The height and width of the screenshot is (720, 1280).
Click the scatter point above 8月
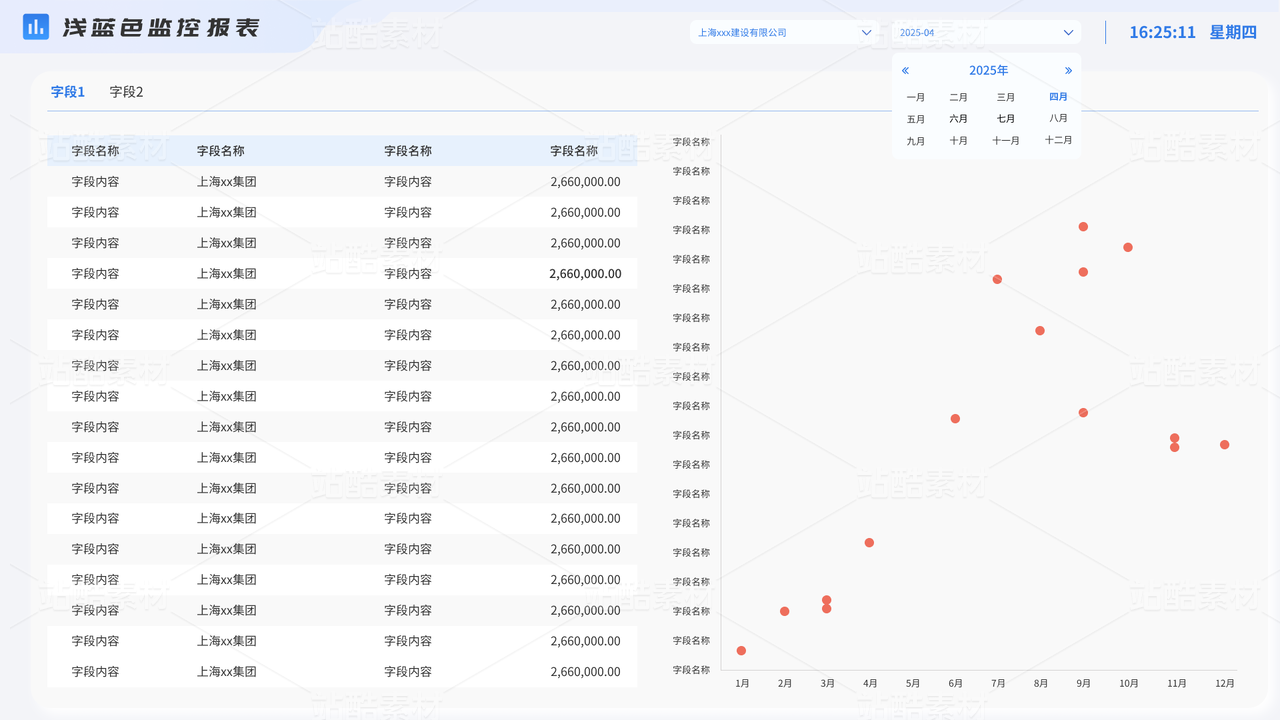tap(1040, 331)
